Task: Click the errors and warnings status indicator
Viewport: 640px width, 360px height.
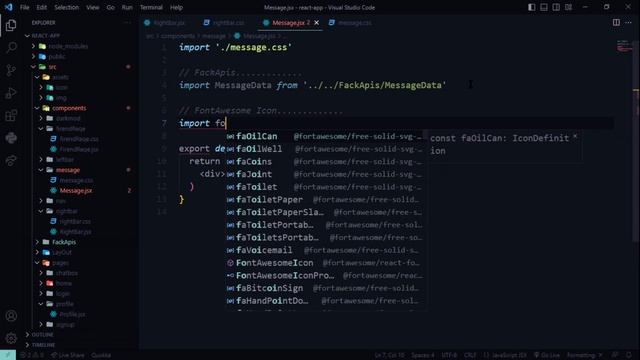Action: pos(31,355)
